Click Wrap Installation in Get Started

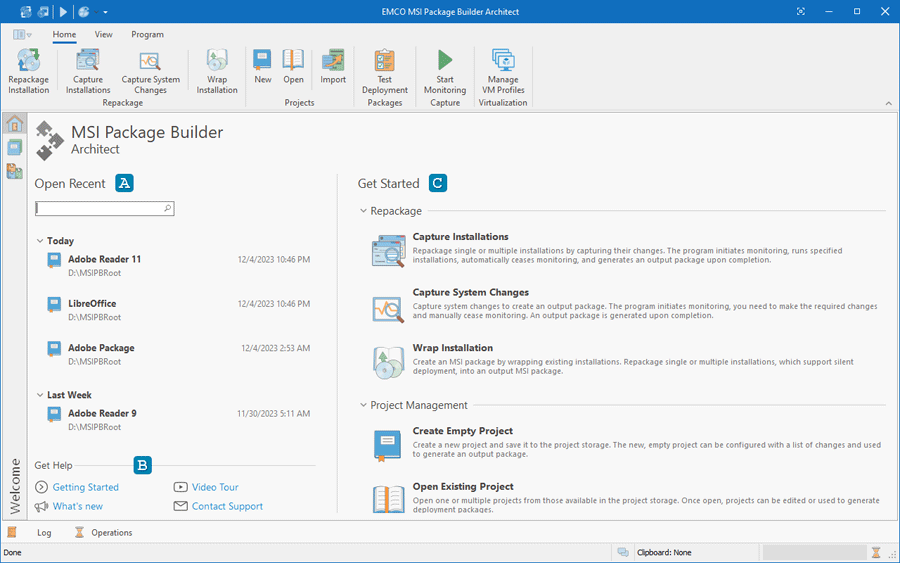point(452,348)
